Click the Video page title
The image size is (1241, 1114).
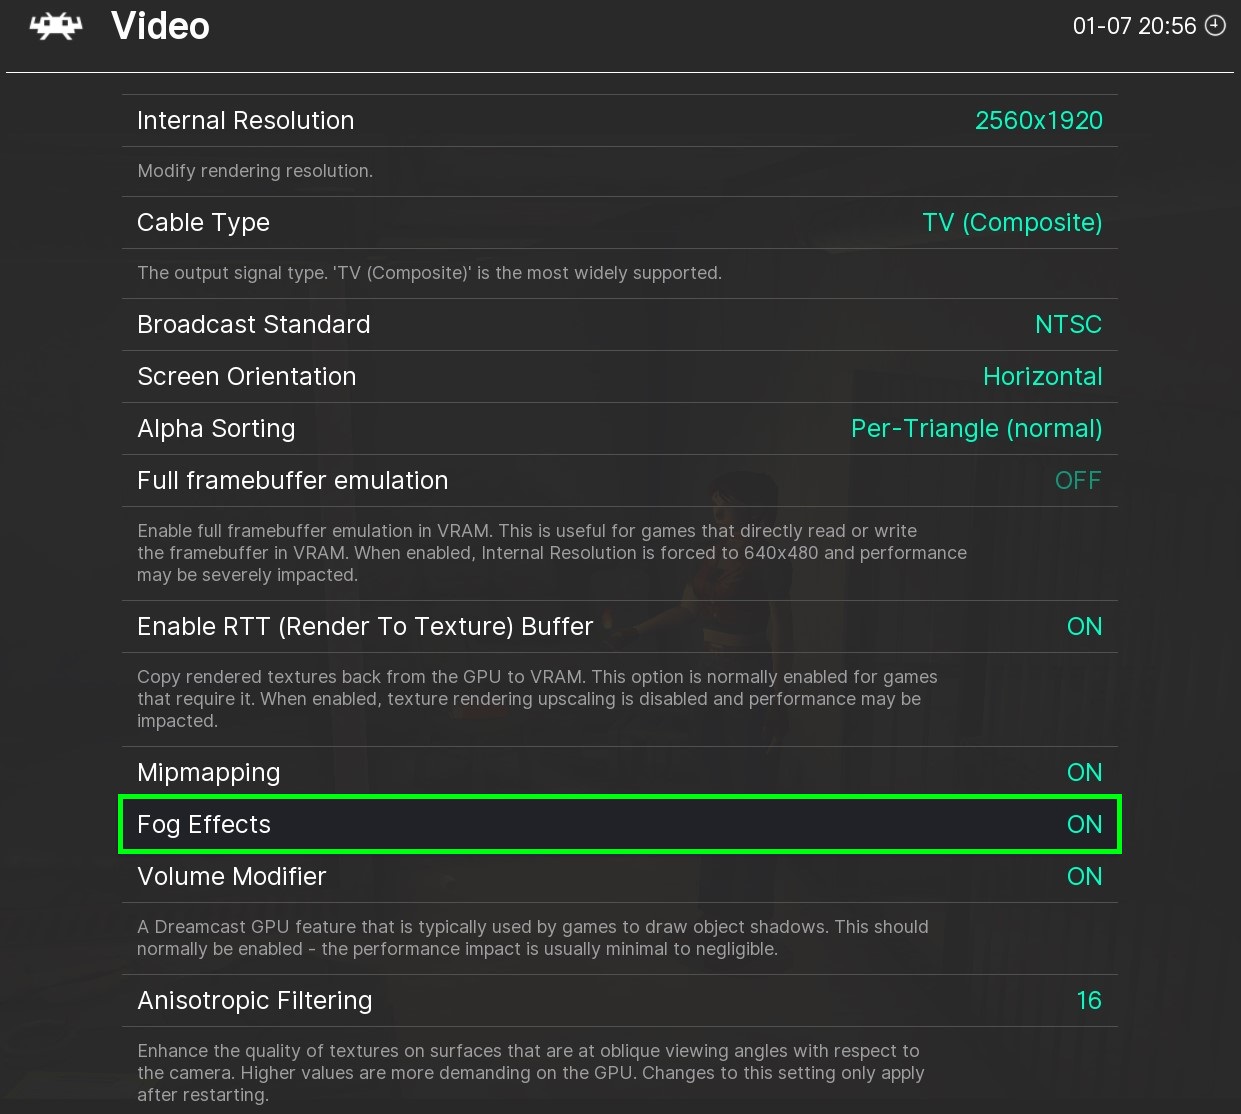[x=160, y=26]
